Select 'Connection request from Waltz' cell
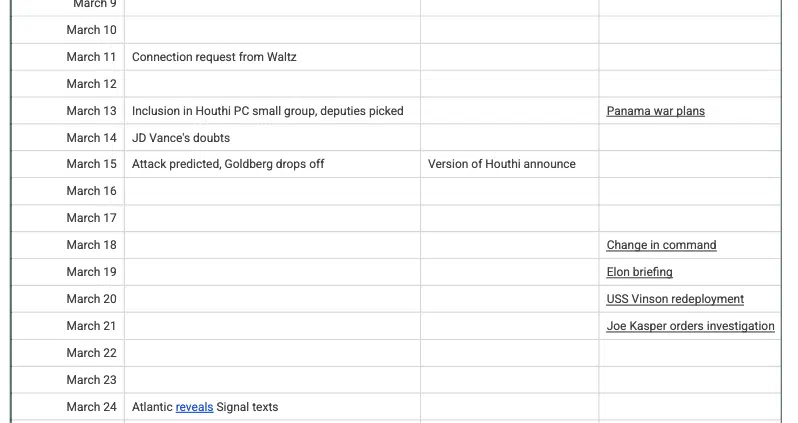The width and height of the screenshot is (798, 423). click(273, 57)
